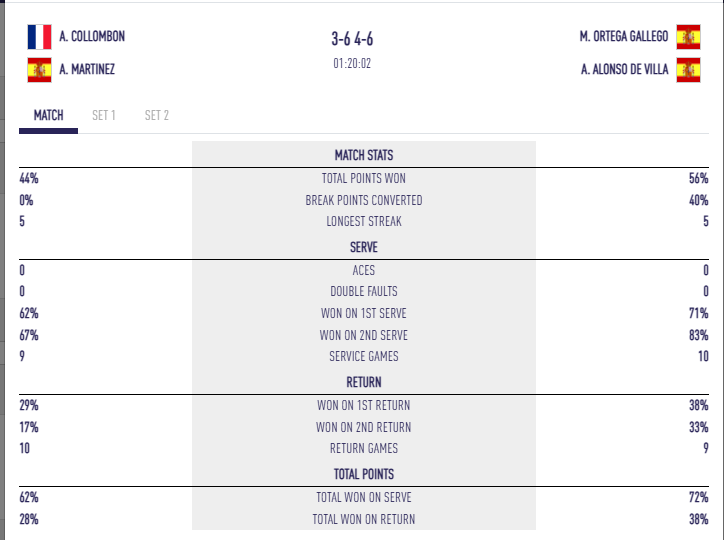Click the MATCH STATS section header
The image size is (724, 540).
click(364, 155)
